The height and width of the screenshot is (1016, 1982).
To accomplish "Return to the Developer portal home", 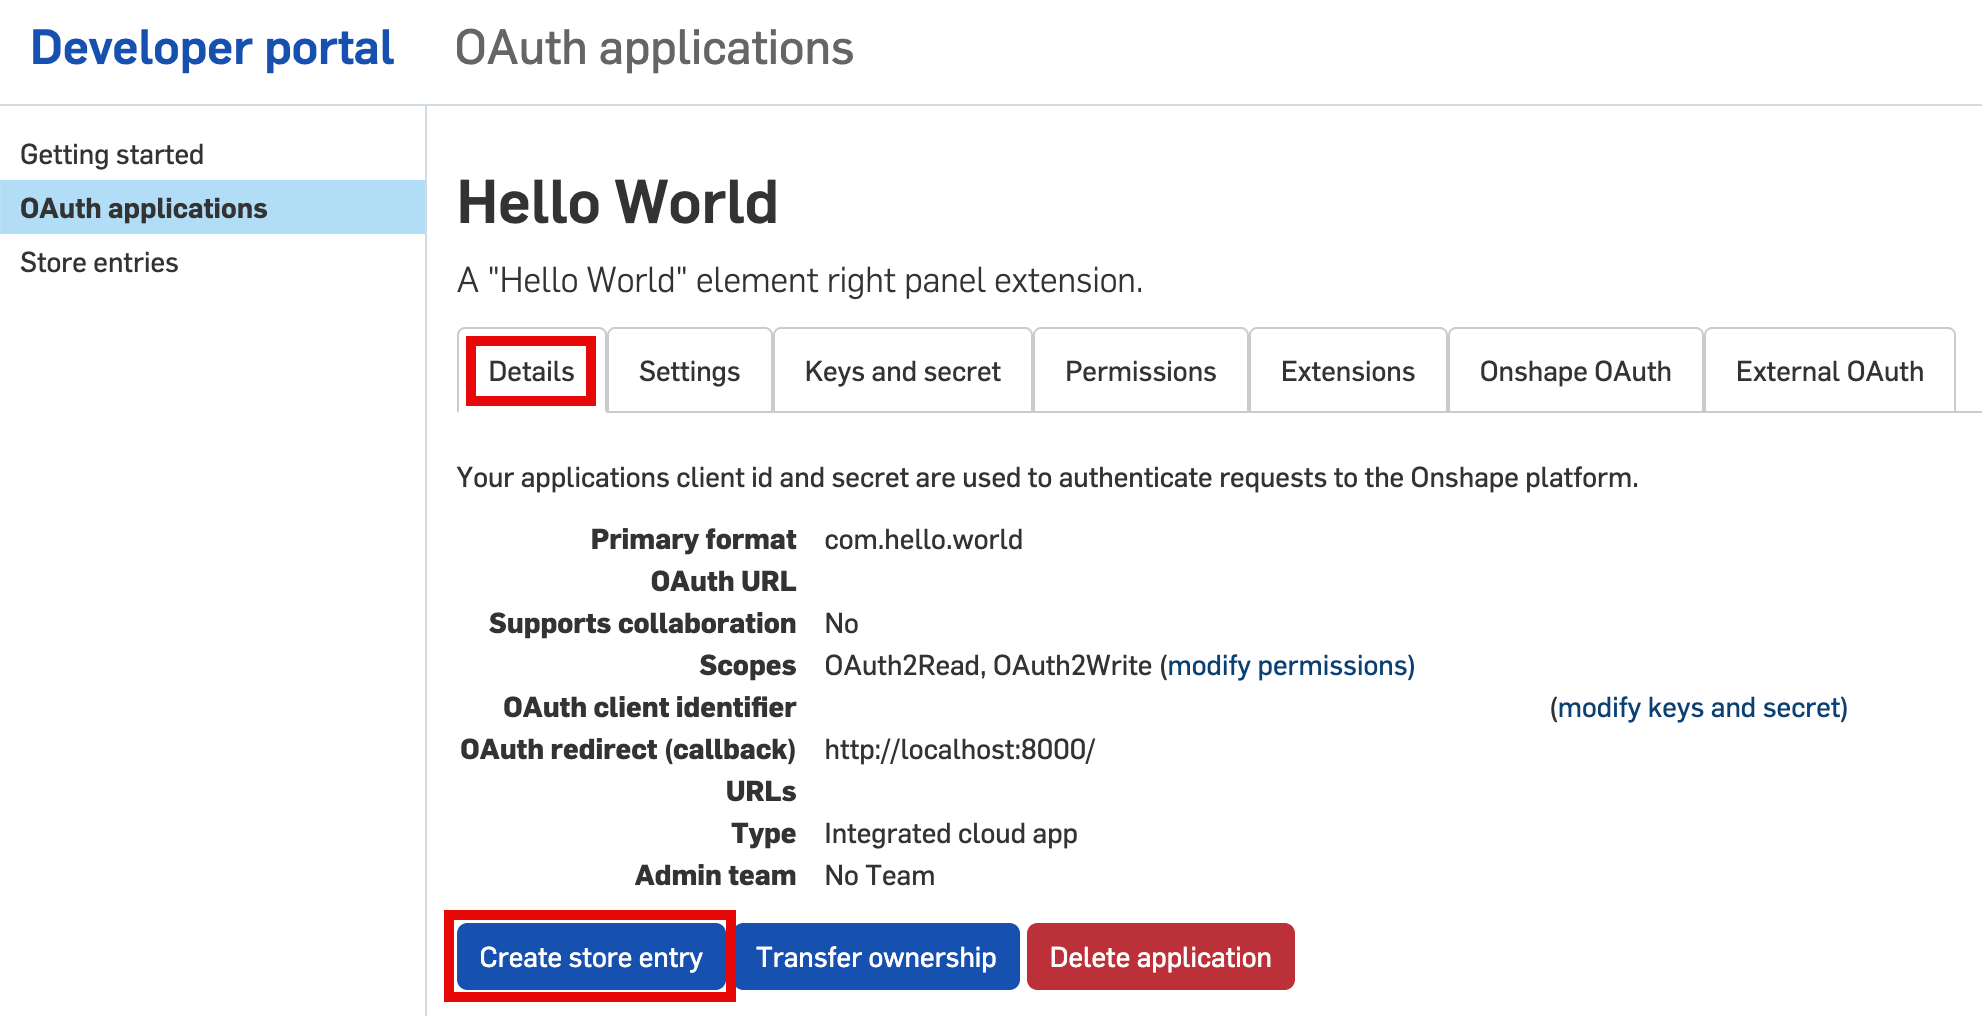I will (212, 47).
